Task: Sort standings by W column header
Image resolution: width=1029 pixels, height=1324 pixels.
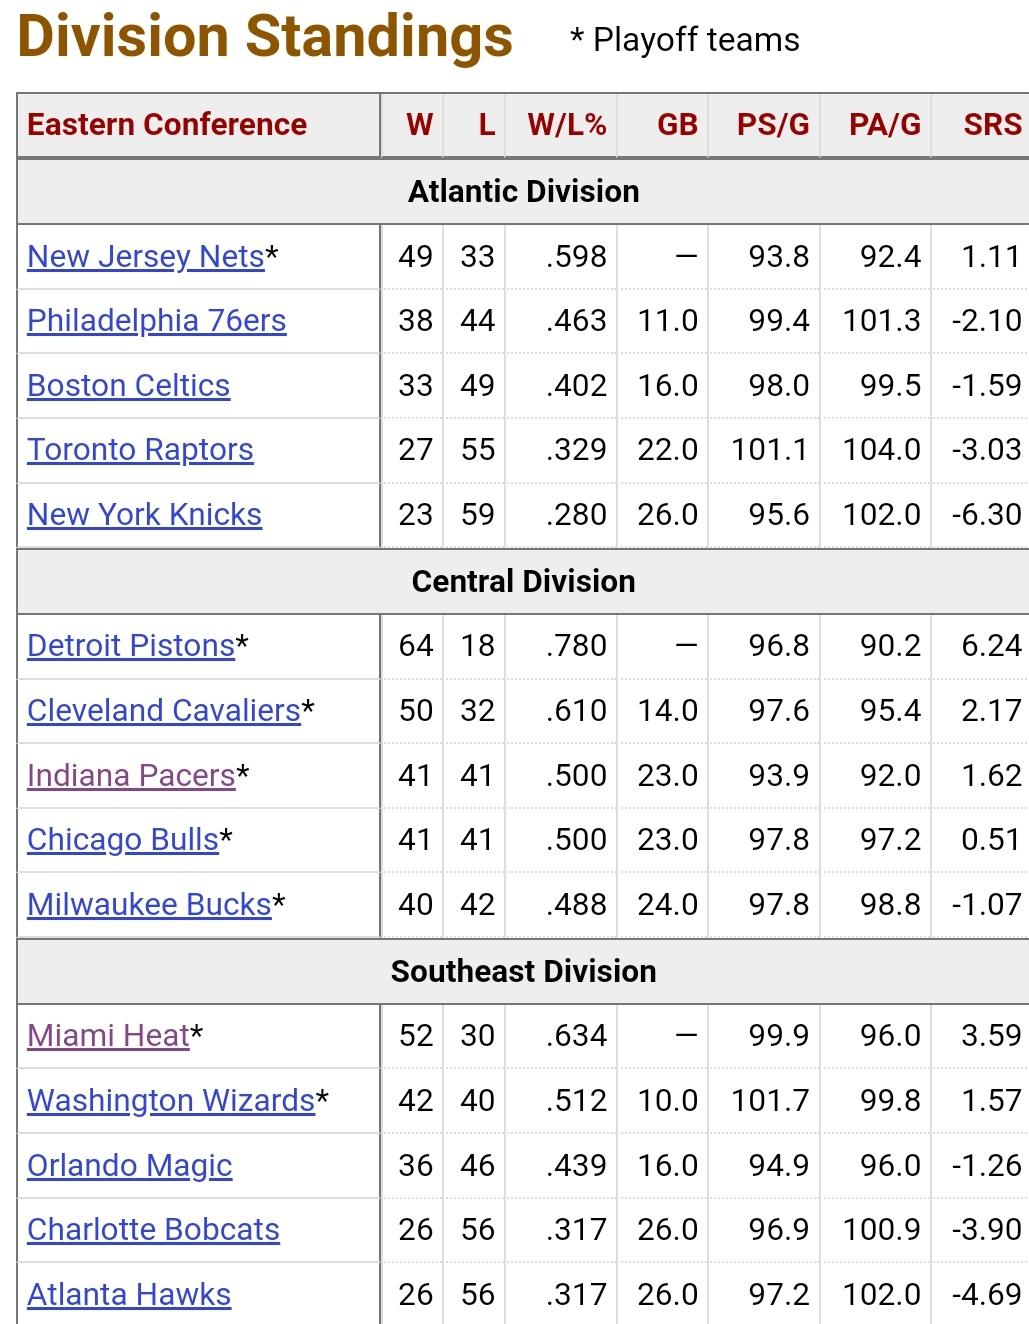Action: [x=419, y=125]
